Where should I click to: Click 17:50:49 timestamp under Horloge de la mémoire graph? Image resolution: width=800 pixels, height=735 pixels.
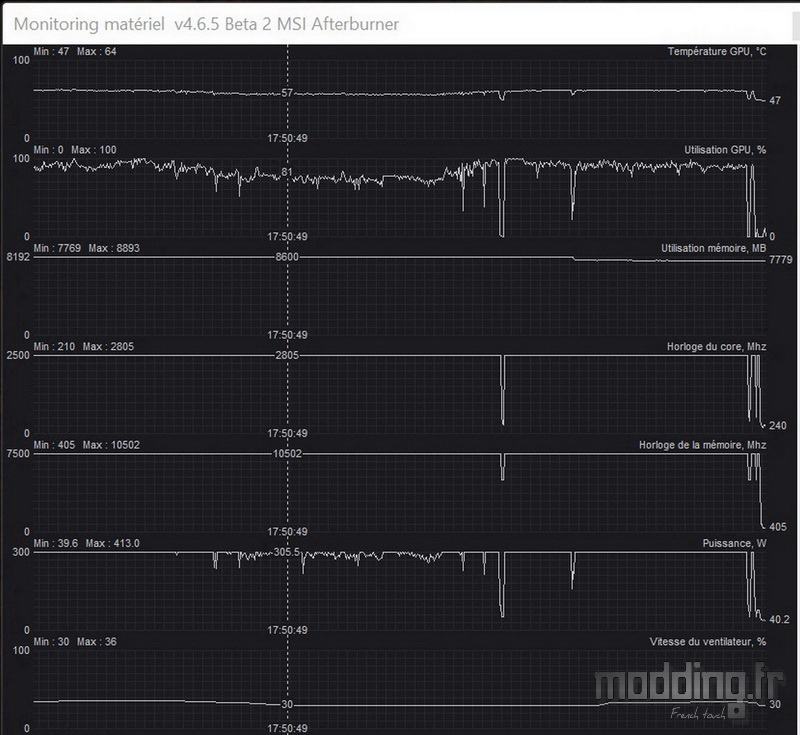point(287,532)
